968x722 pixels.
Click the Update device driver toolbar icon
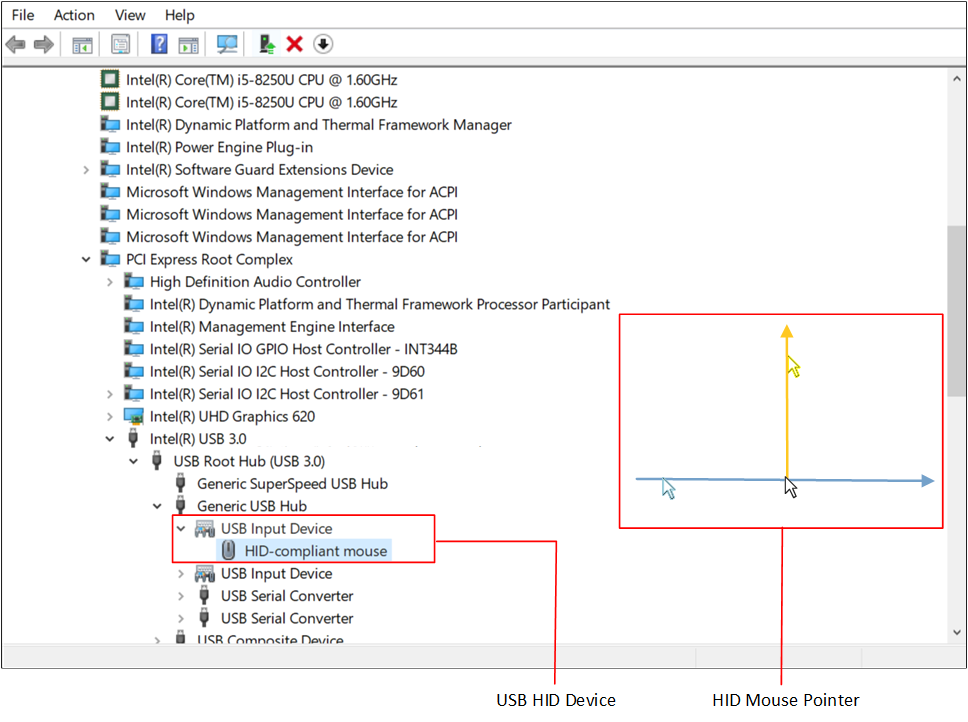tap(267, 44)
